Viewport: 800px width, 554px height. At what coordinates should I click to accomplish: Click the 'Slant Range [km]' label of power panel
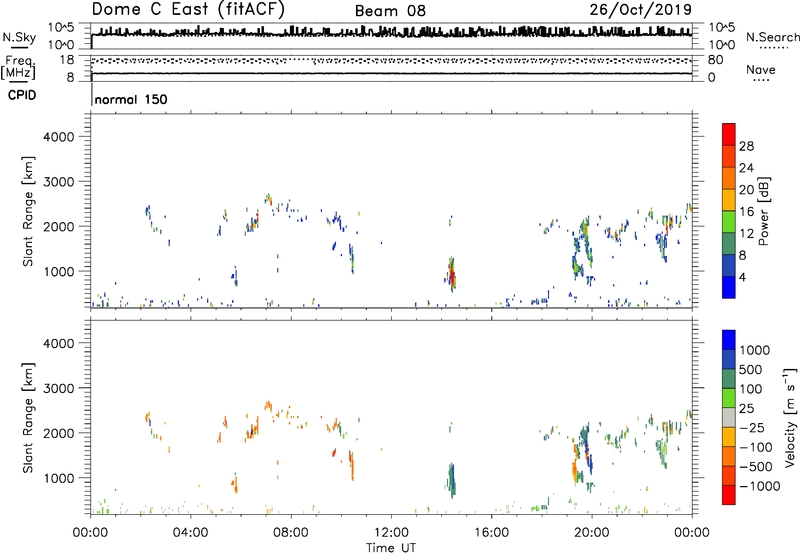28,211
